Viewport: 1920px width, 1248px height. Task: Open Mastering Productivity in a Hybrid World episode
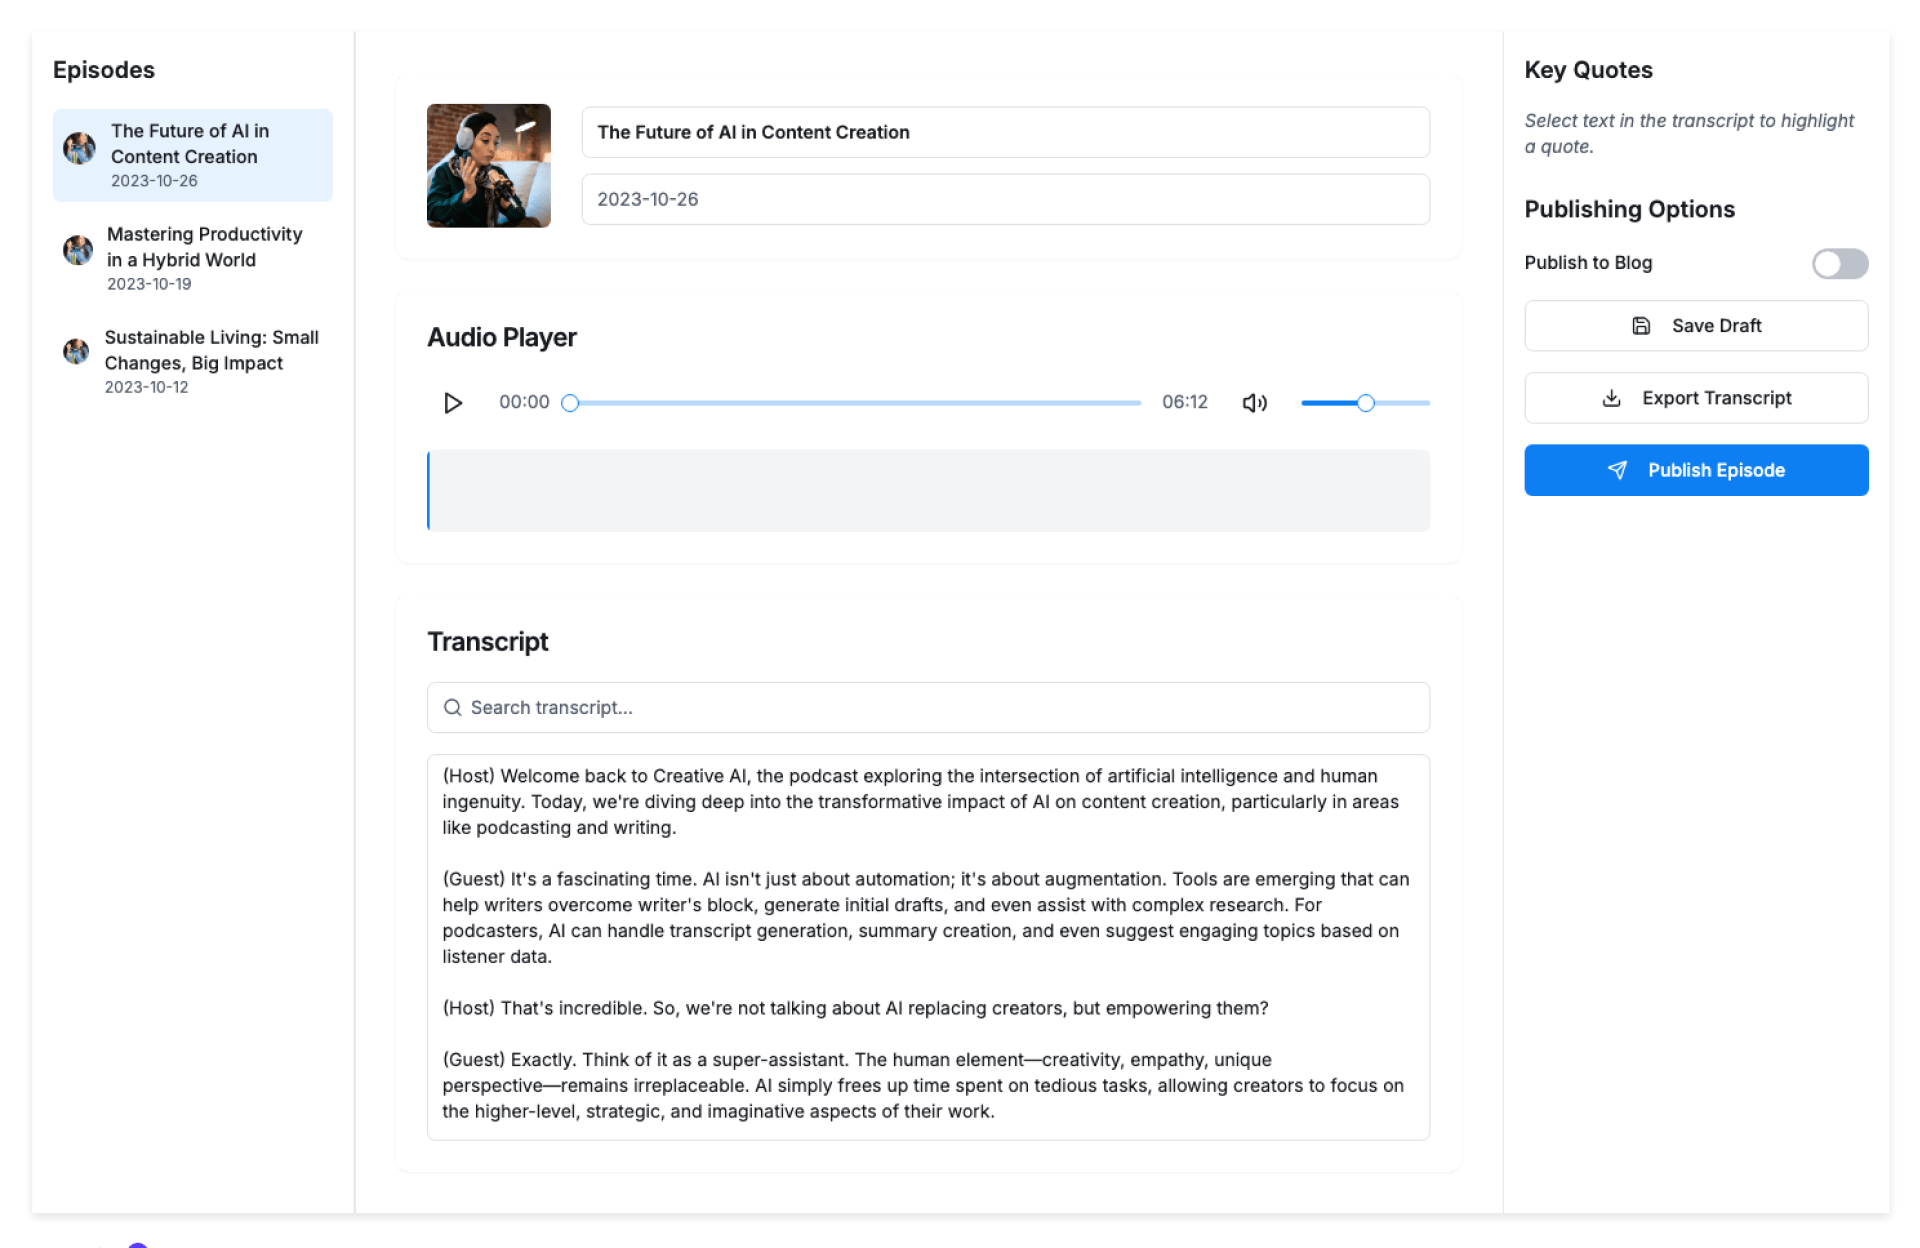(x=204, y=248)
